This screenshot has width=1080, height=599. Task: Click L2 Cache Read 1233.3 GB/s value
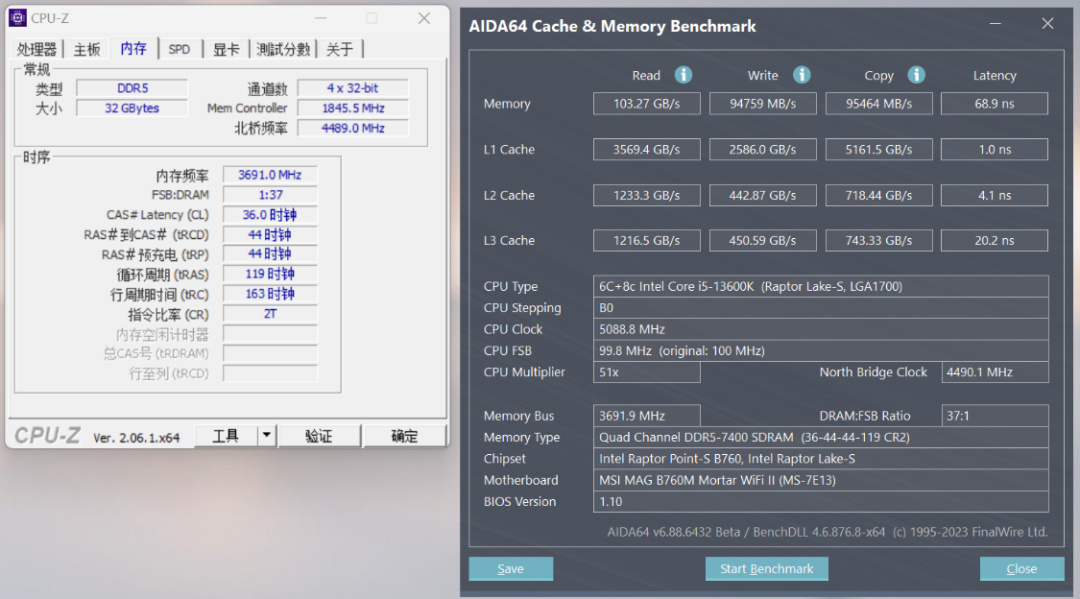646,195
